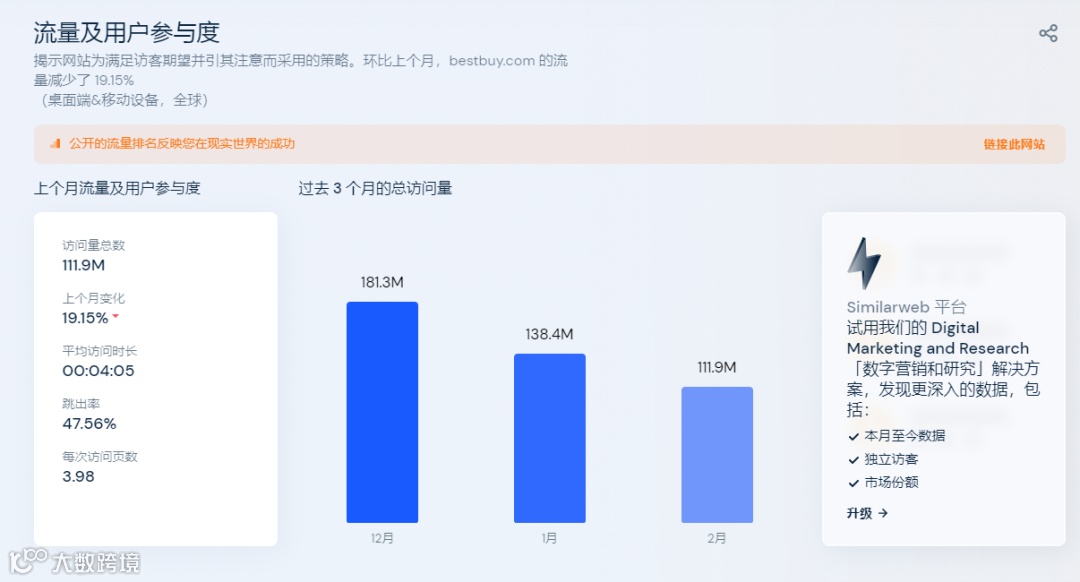Click the checkmark icon beside 本月至今数据
This screenshot has height=582, width=1080.
(x=855, y=437)
